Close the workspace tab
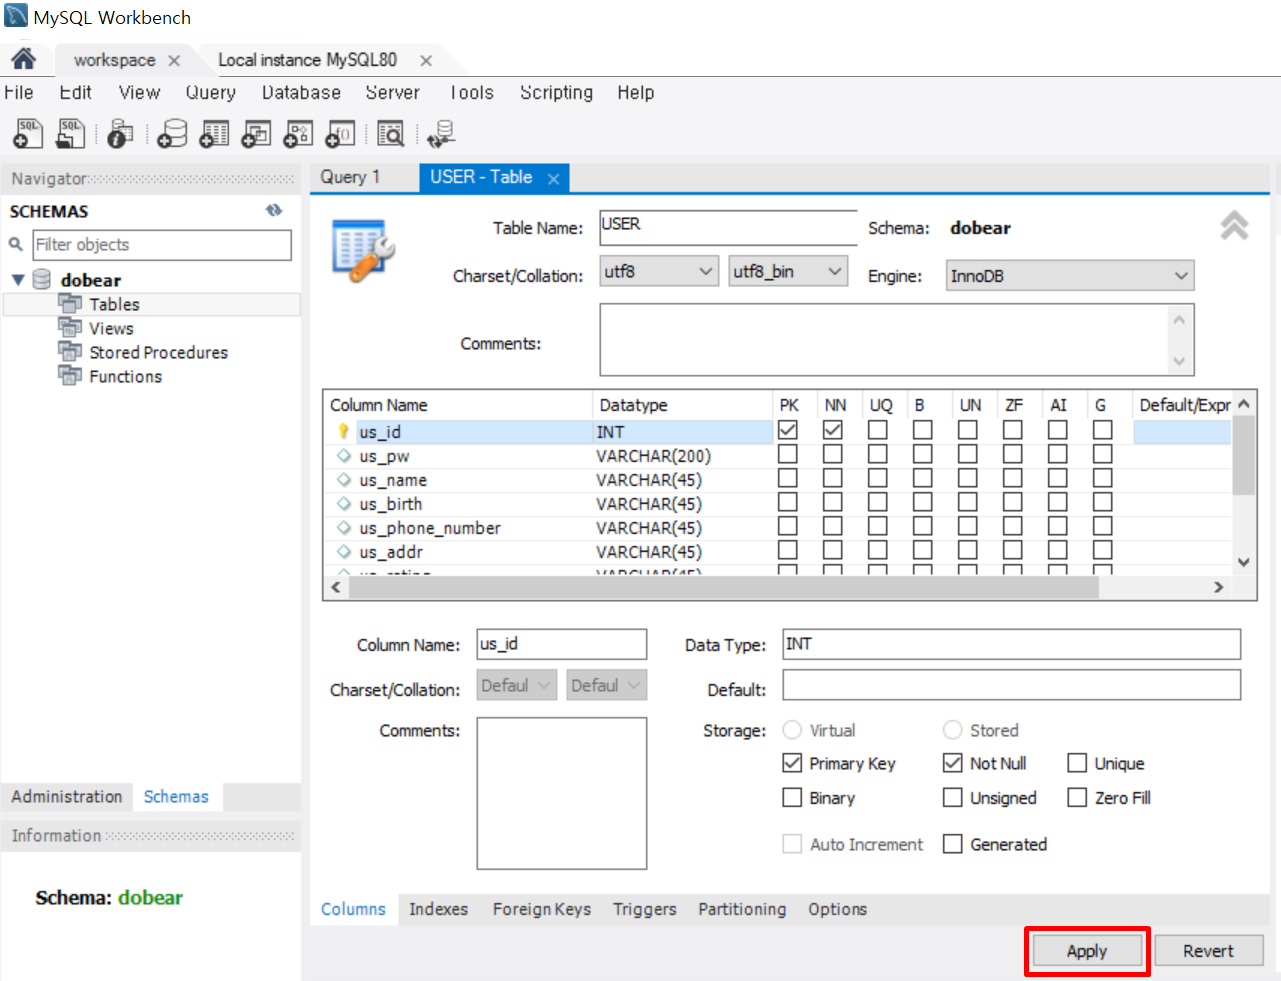 coord(174,60)
